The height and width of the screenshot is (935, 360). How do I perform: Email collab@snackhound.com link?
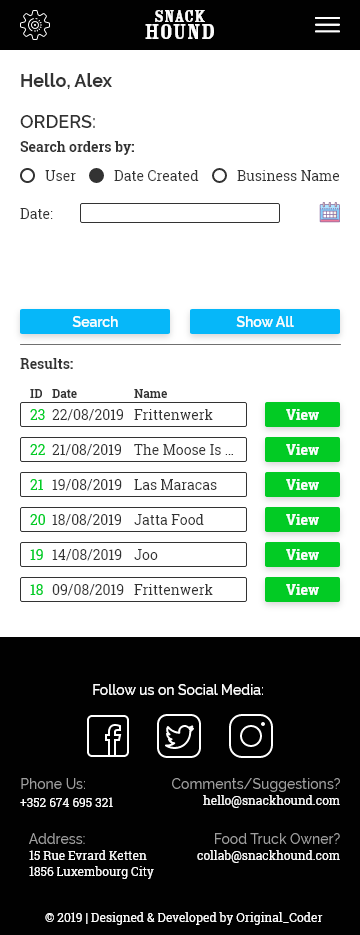tap(268, 855)
